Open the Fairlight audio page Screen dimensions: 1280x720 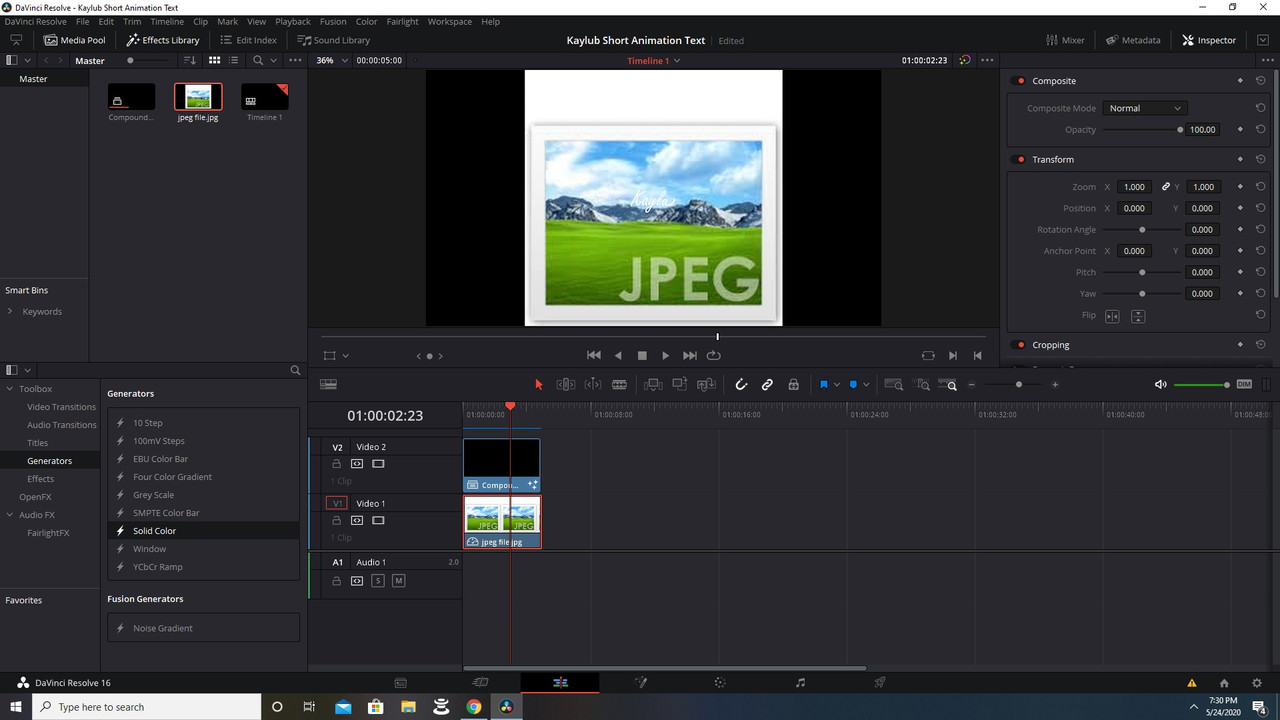tap(800, 683)
